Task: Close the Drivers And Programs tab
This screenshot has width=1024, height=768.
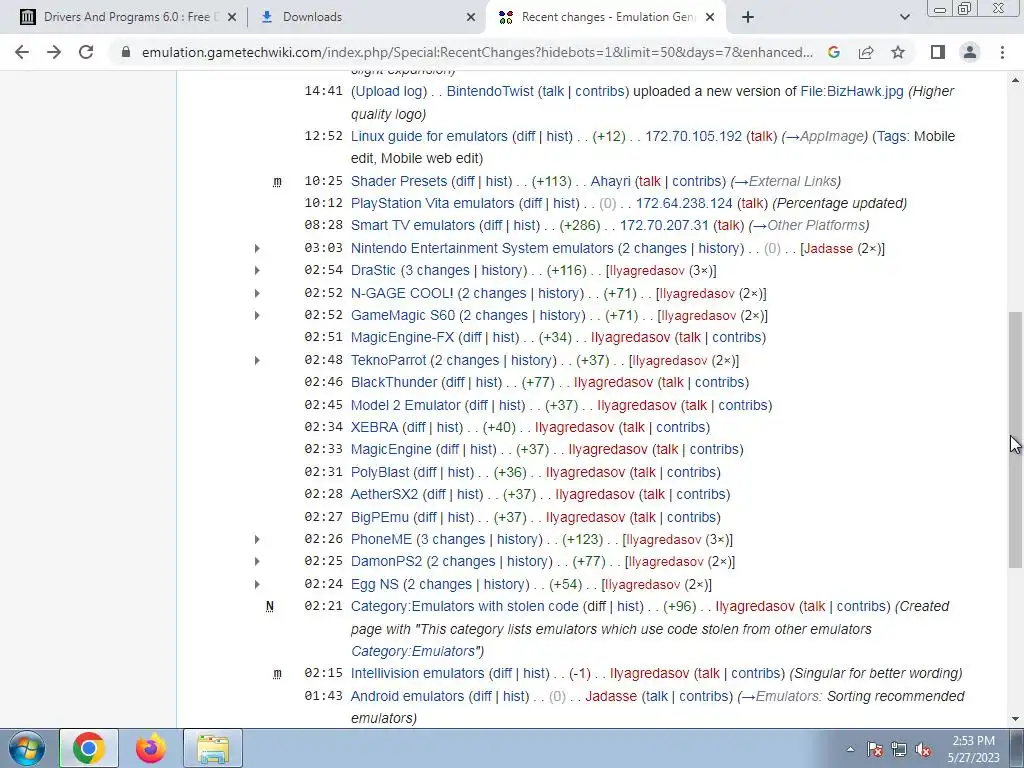Action: 231,17
